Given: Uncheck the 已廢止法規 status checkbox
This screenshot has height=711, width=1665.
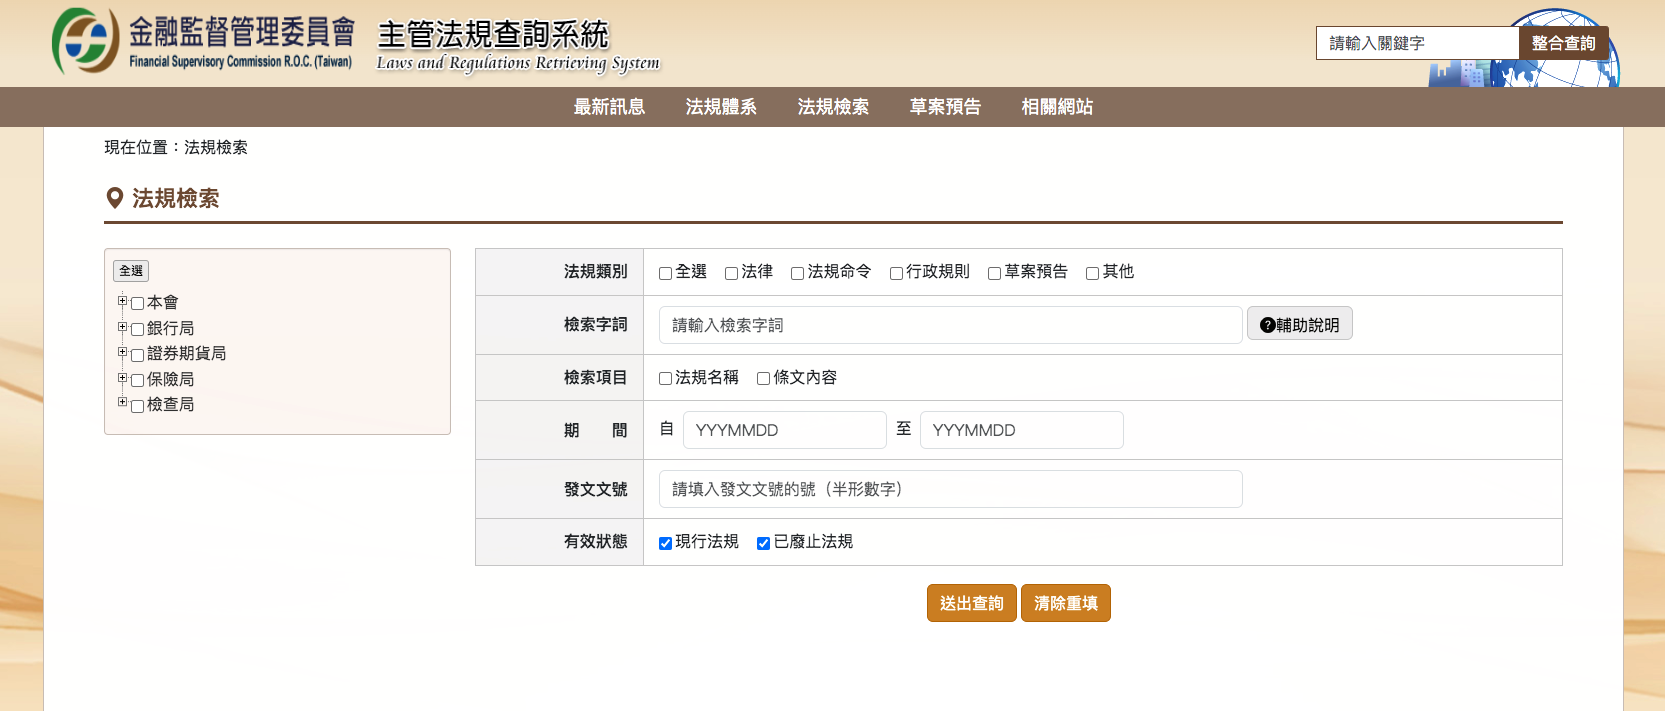Looking at the screenshot, I should 763,543.
